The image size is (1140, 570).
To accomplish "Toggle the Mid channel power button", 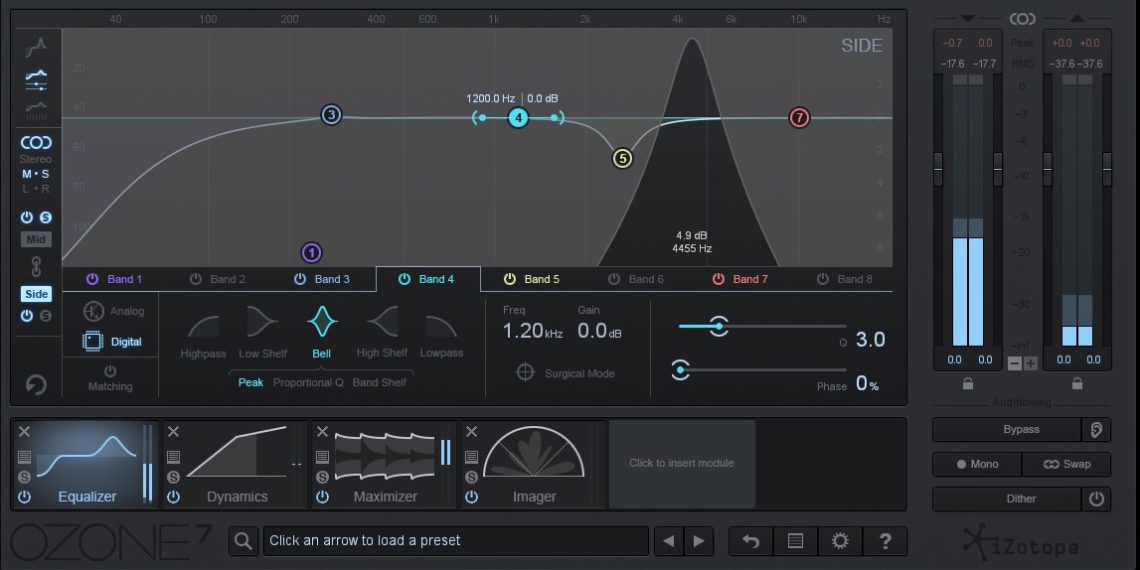I will point(26,217).
